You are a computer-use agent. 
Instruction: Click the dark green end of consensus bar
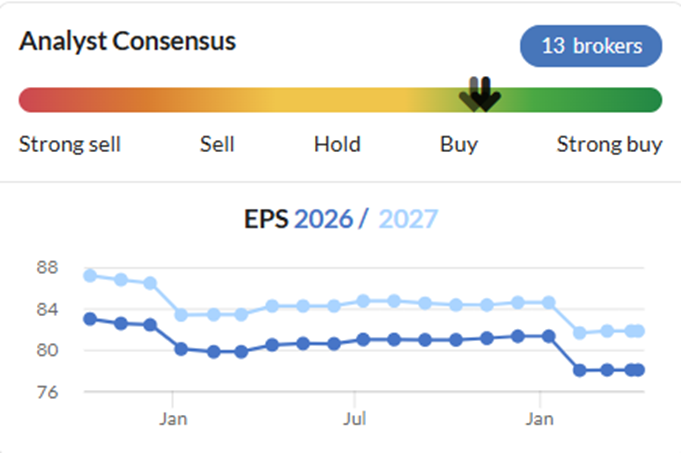coord(648,100)
